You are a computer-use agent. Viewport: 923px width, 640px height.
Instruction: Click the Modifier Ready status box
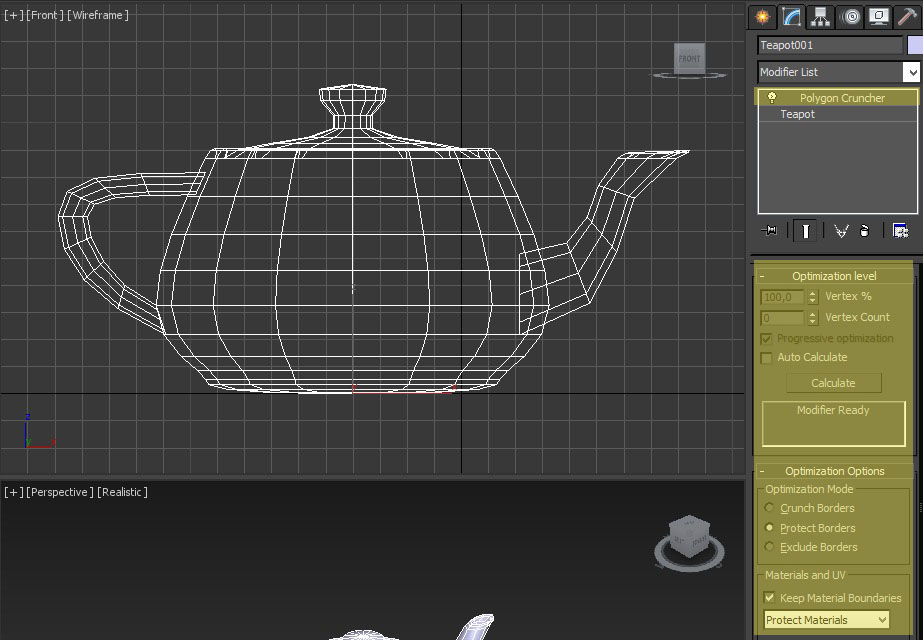coord(834,424)
